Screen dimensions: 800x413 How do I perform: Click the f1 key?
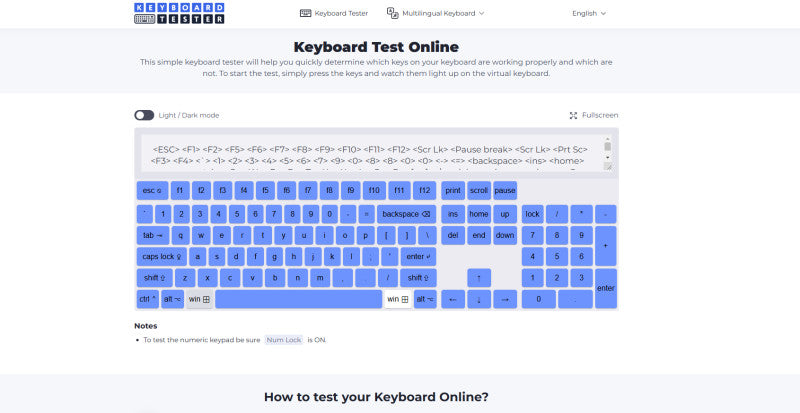tap(180, 190)
